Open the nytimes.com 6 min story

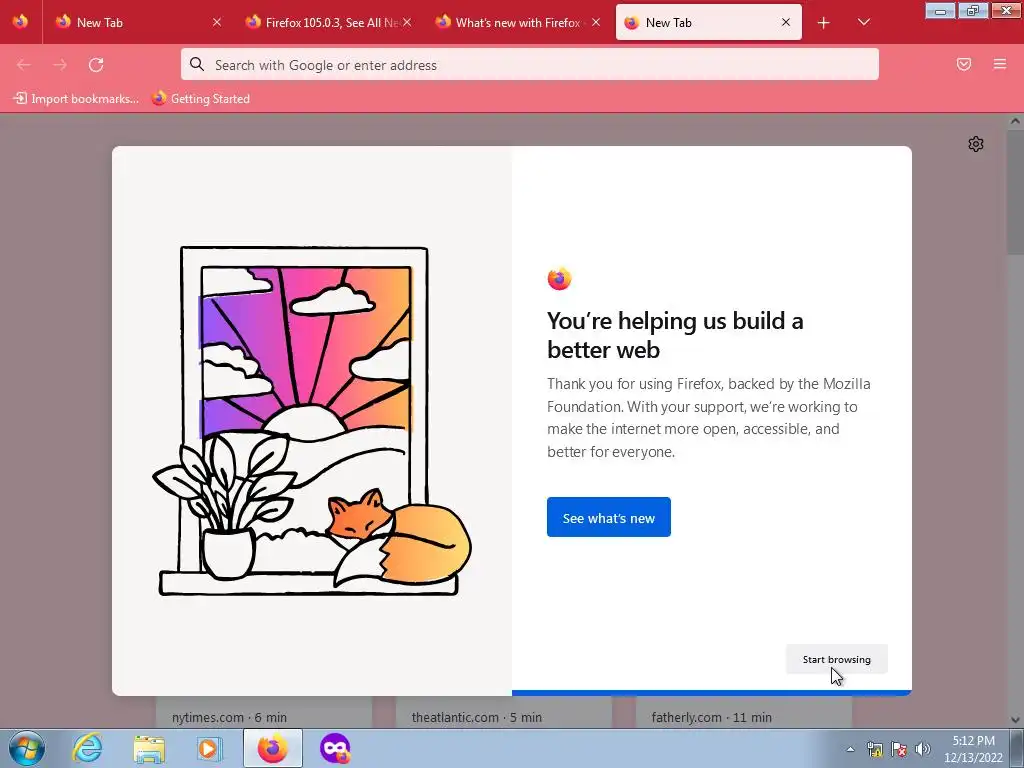tap(264, 712)
